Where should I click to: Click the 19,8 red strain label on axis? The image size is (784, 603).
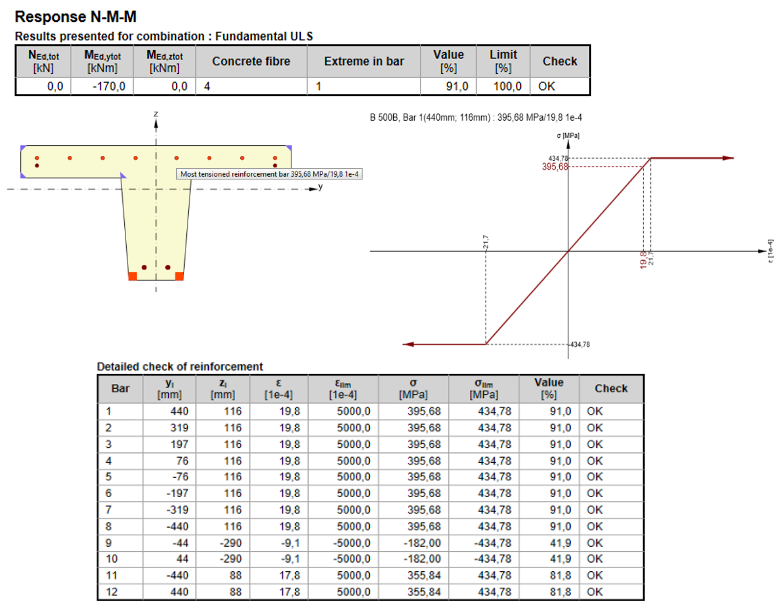[x=644, y=260]
